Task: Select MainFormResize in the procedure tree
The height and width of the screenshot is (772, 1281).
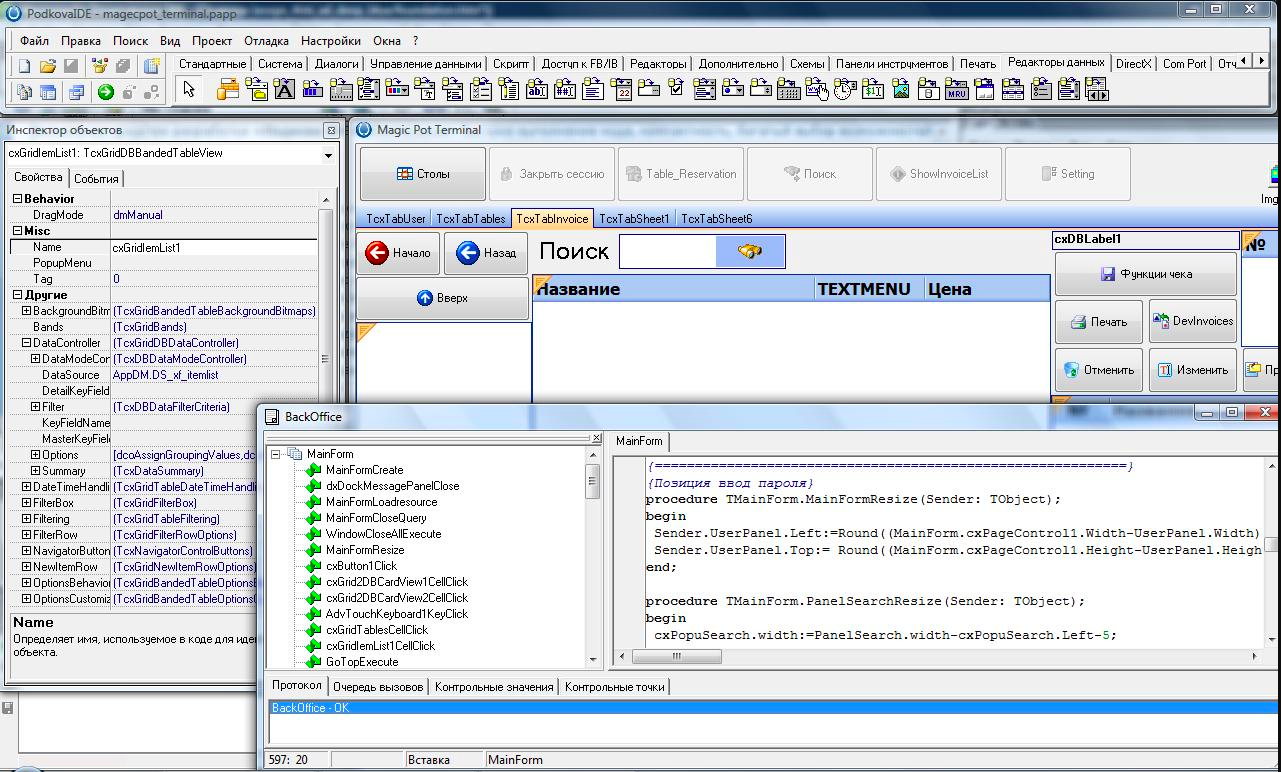Action: point(364,550)
